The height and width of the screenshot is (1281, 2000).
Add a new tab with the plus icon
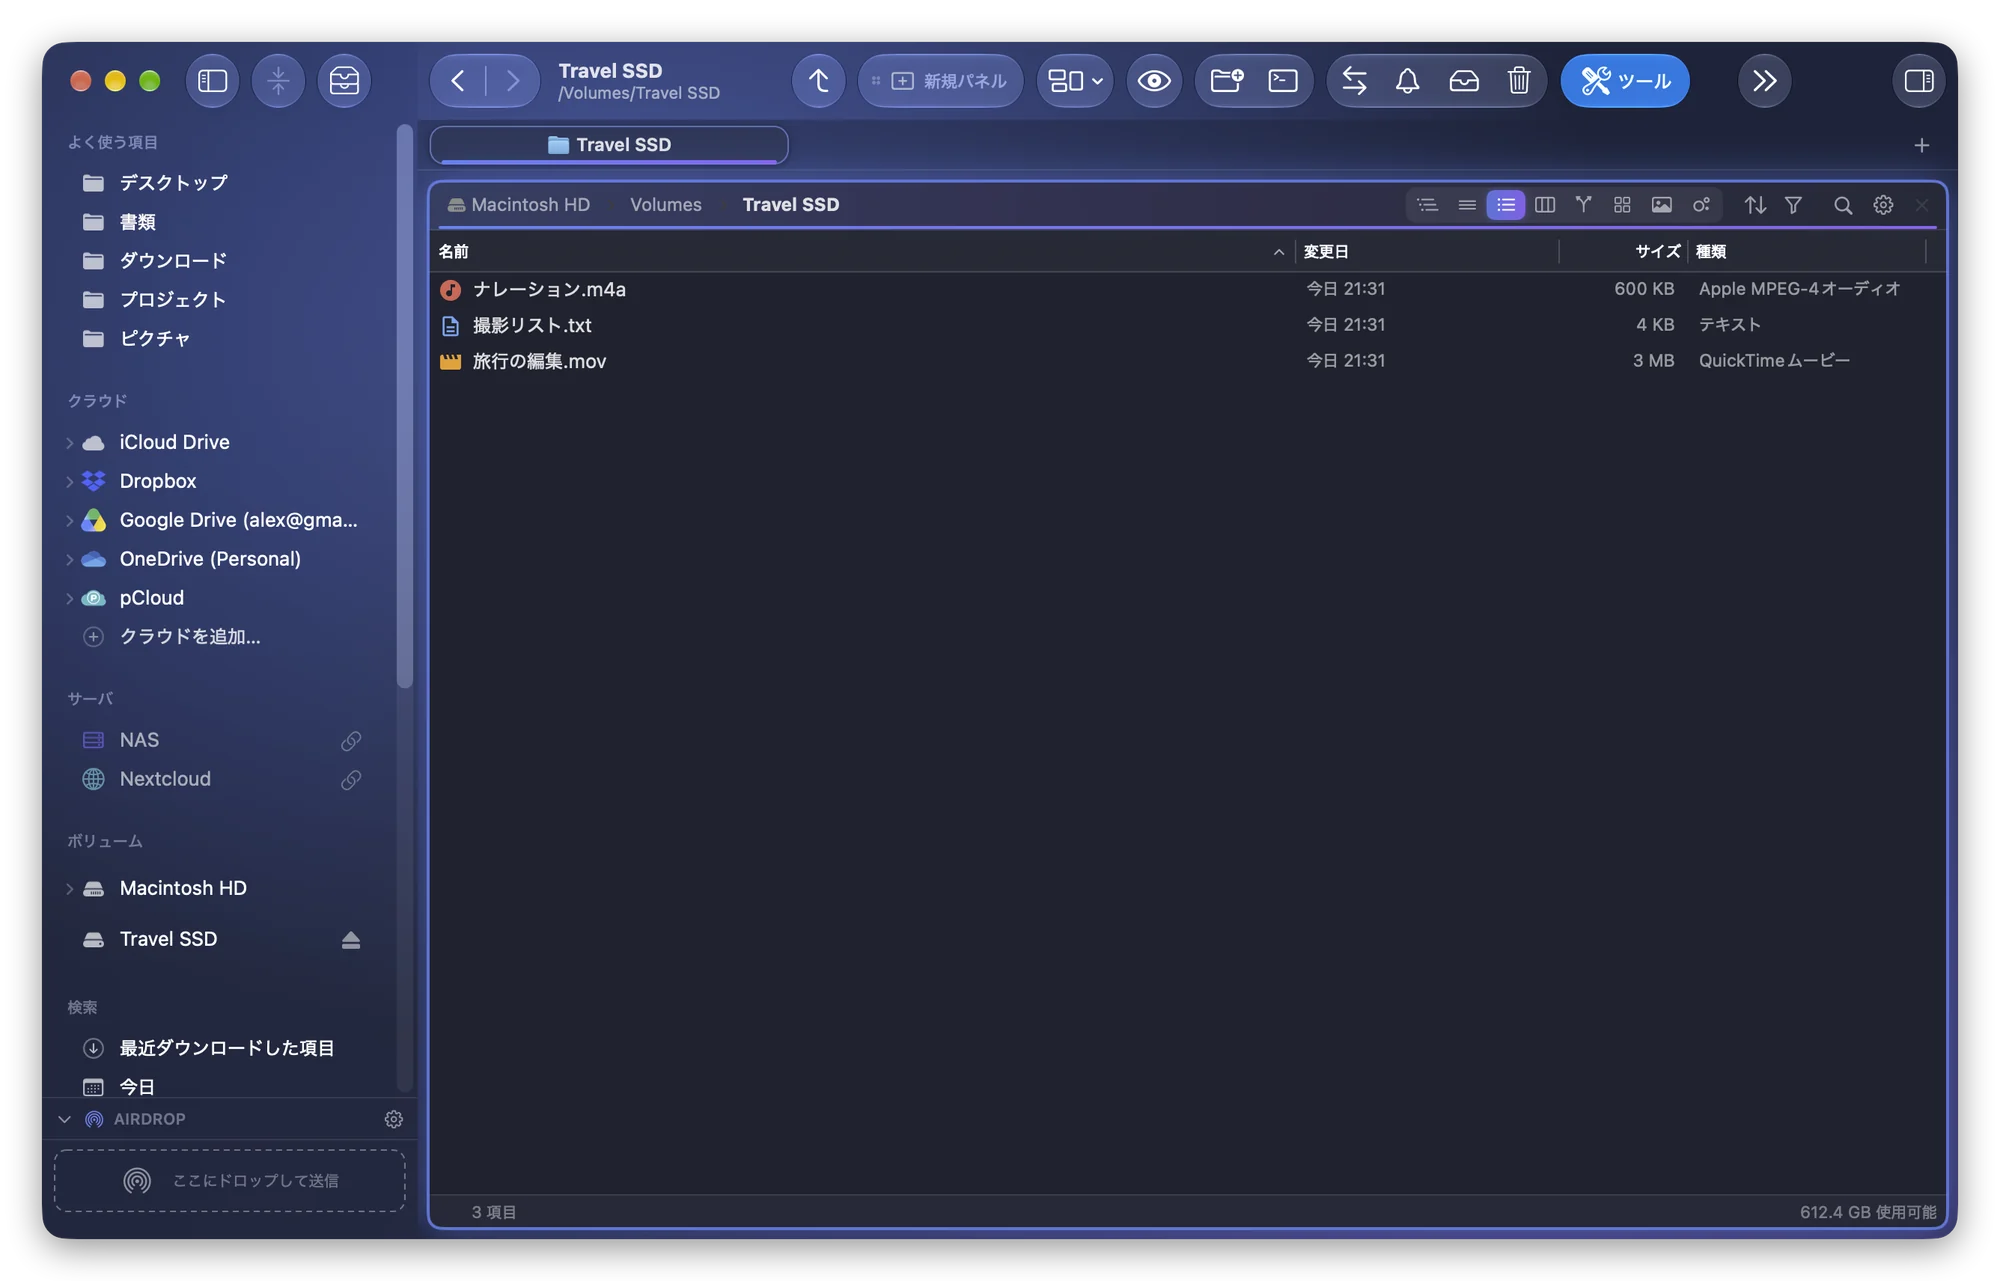(x=1921, y=146)
